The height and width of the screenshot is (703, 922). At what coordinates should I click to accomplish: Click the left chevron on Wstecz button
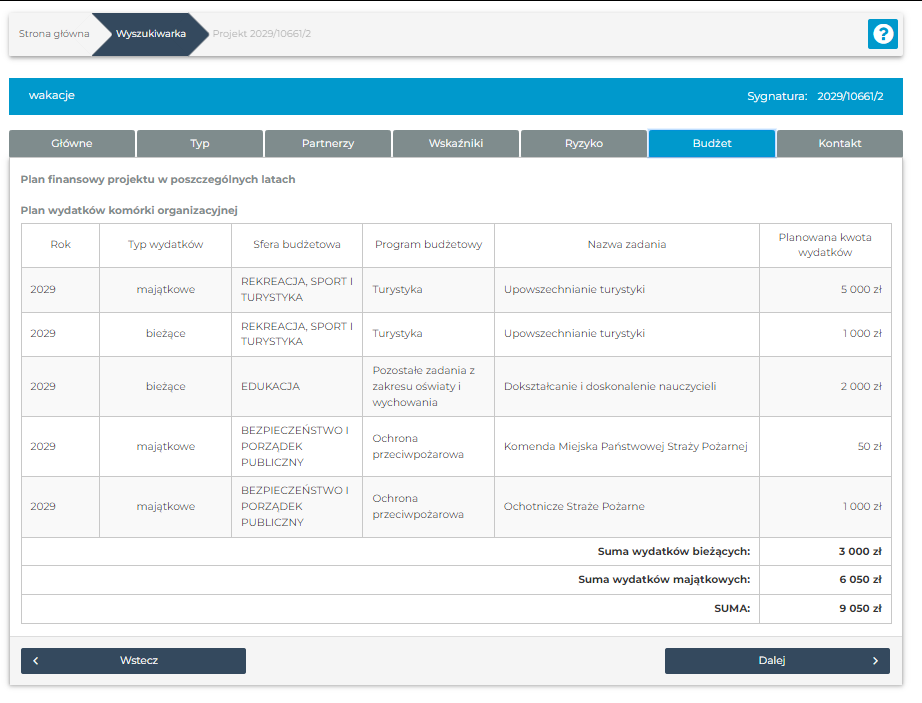tap(36, 661)
